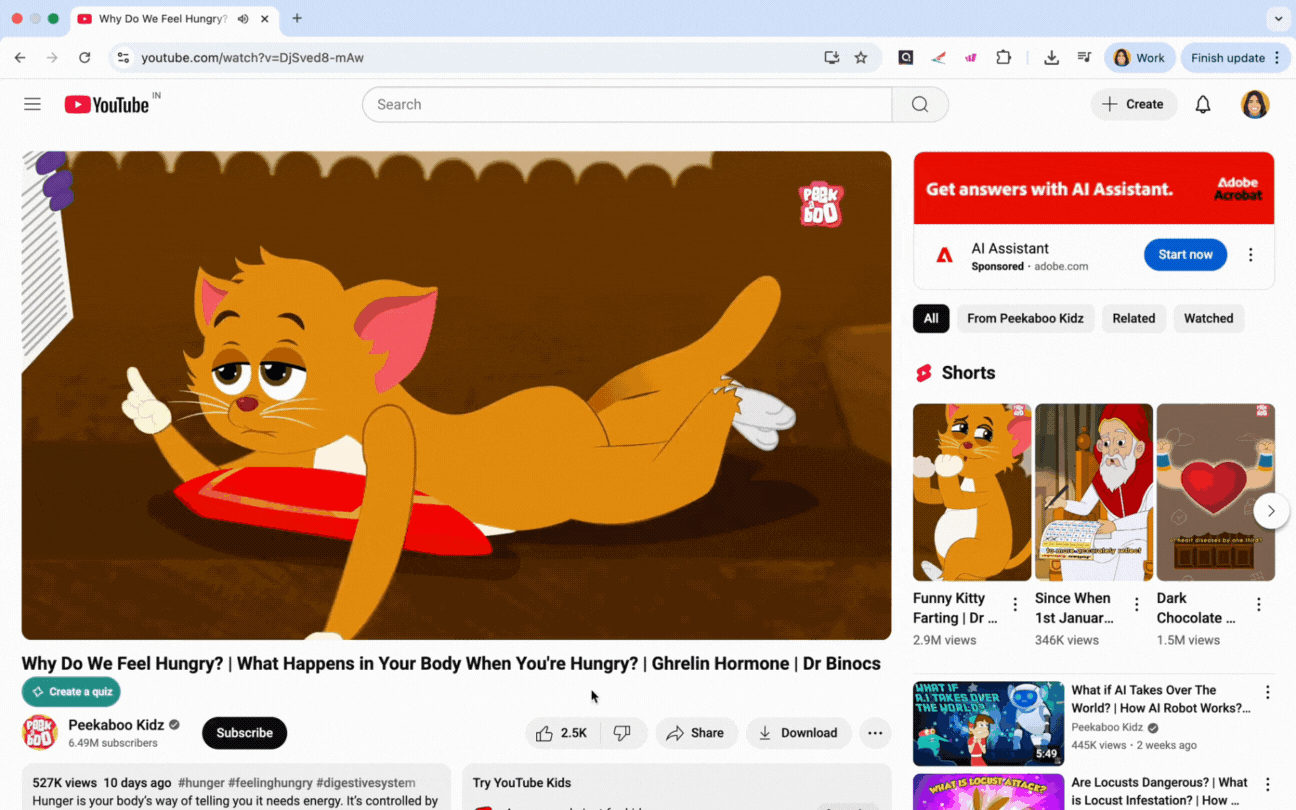Select the Related filter chip
This screenshot has height=810, width=1296.
(1134, 318)
